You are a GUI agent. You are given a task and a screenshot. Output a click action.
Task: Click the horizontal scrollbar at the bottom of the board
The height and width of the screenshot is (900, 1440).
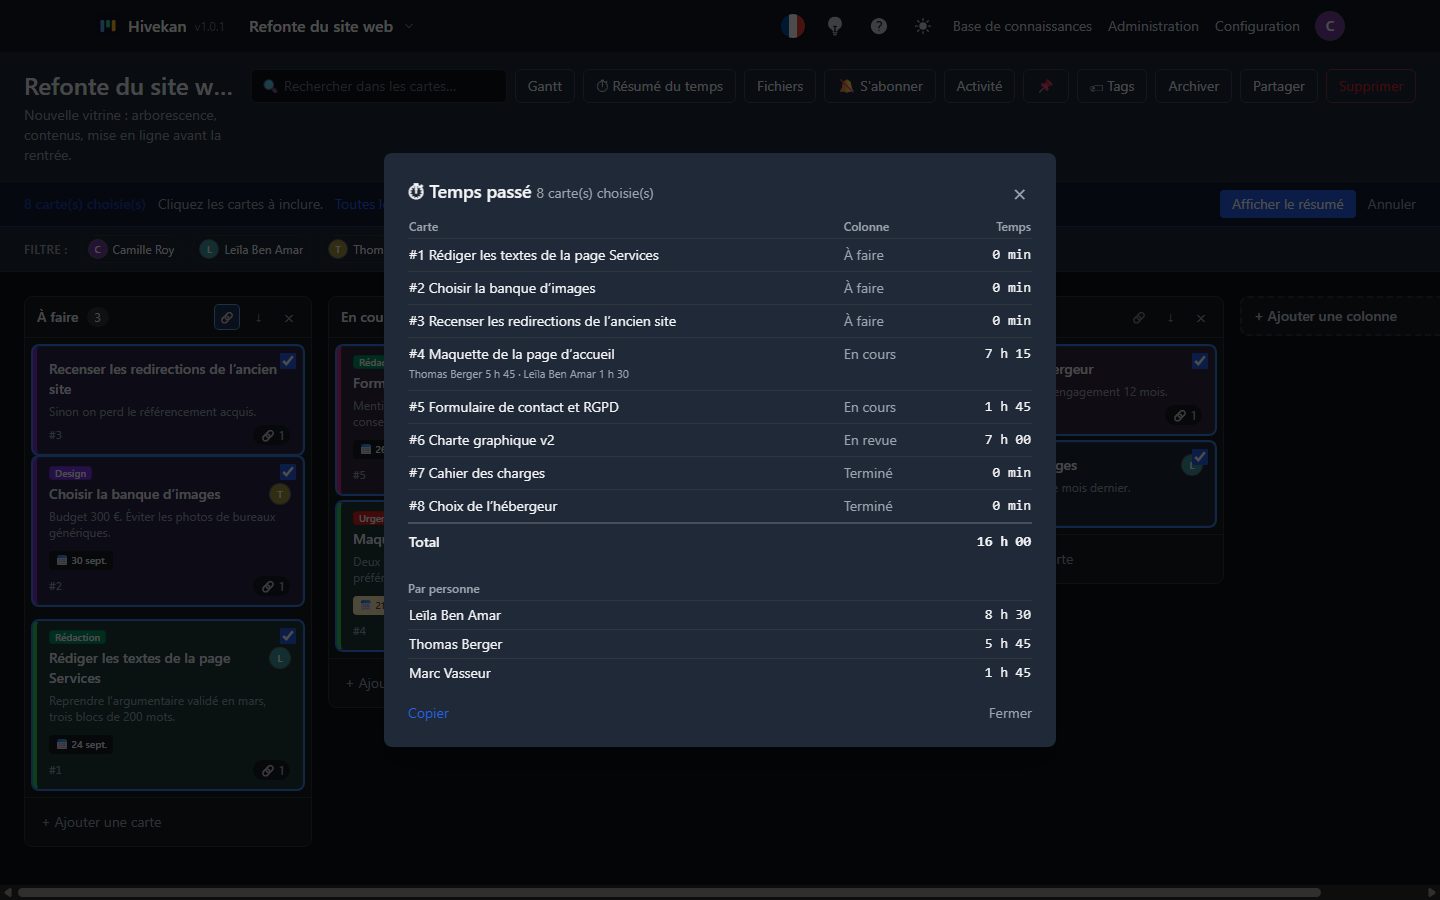click(x=669, y=892)
